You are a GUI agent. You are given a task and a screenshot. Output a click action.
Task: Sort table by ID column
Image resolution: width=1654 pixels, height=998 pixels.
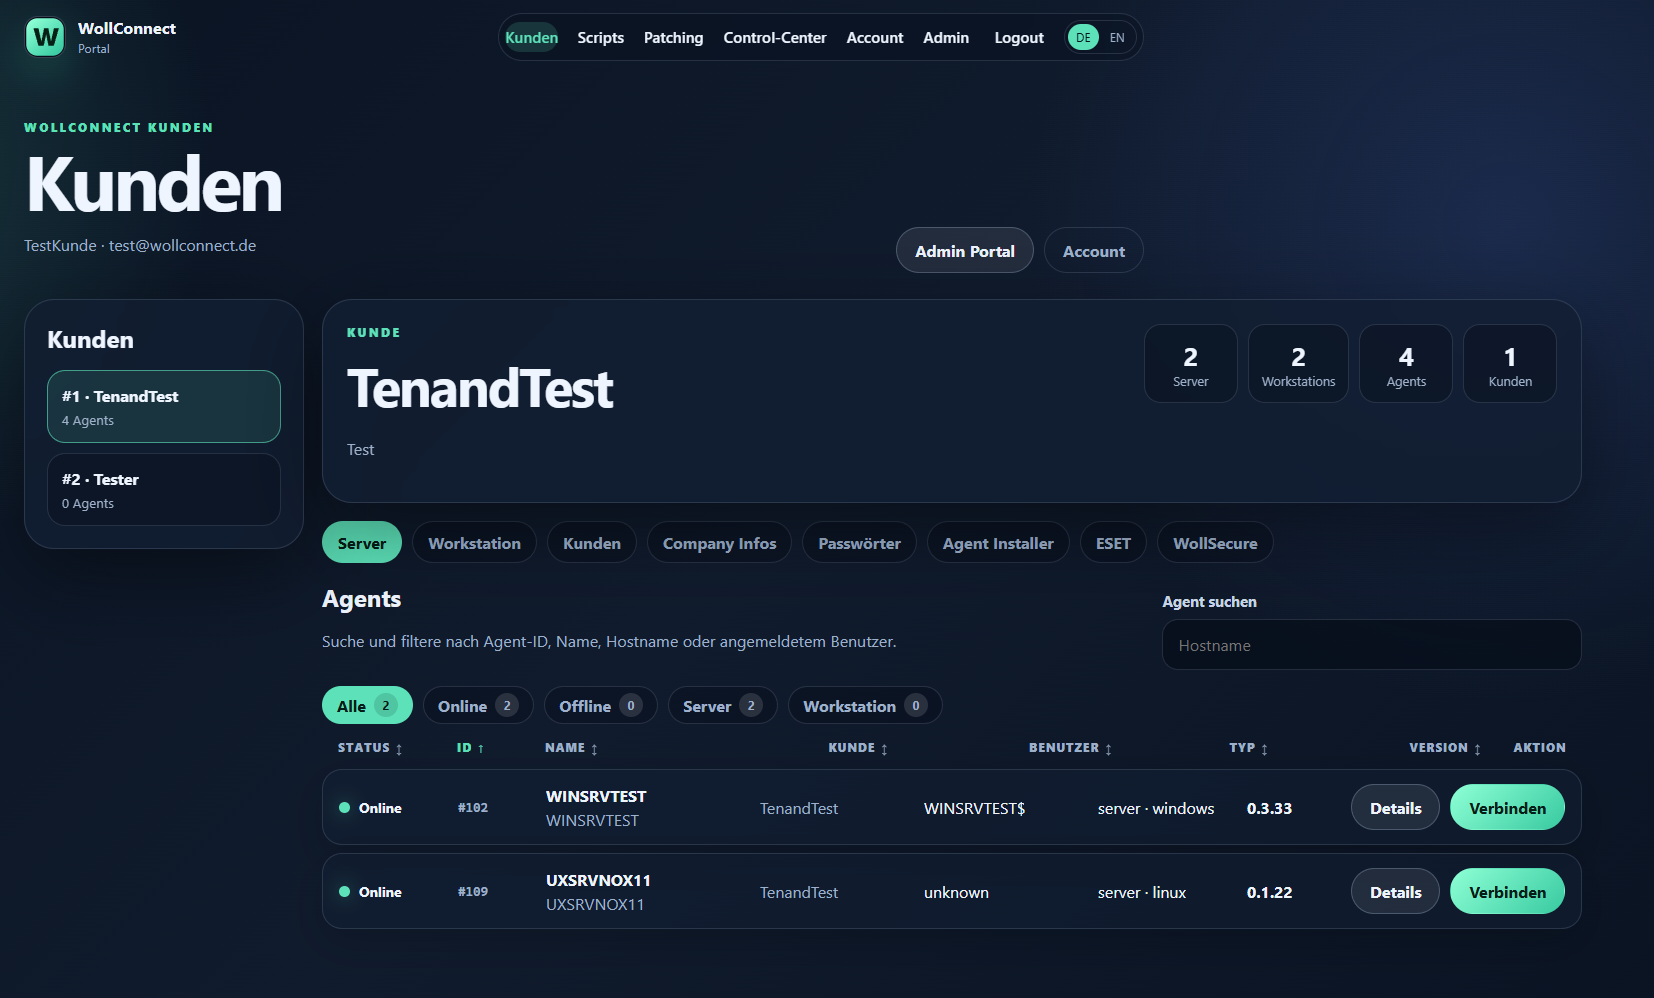click(470, 748)
